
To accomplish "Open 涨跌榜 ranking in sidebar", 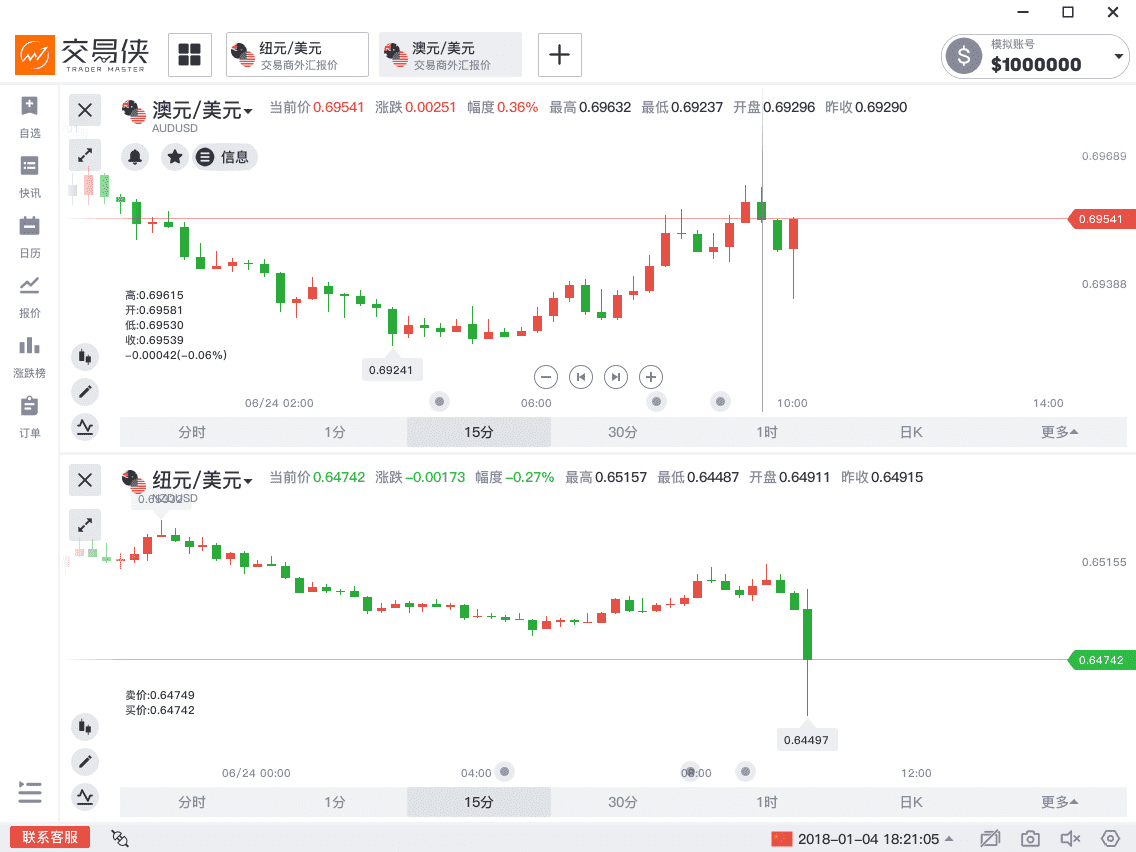I will 29,355.
